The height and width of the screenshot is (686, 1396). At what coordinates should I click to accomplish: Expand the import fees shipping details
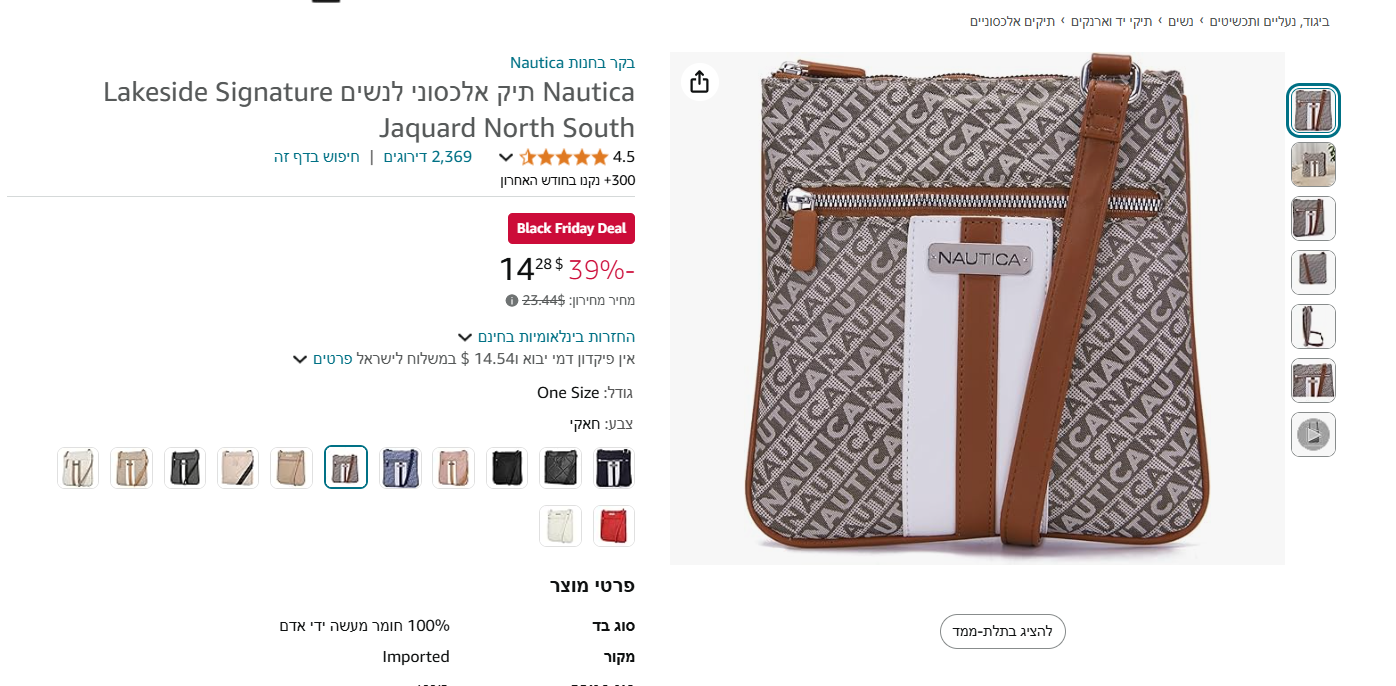[x=299, y=359]
